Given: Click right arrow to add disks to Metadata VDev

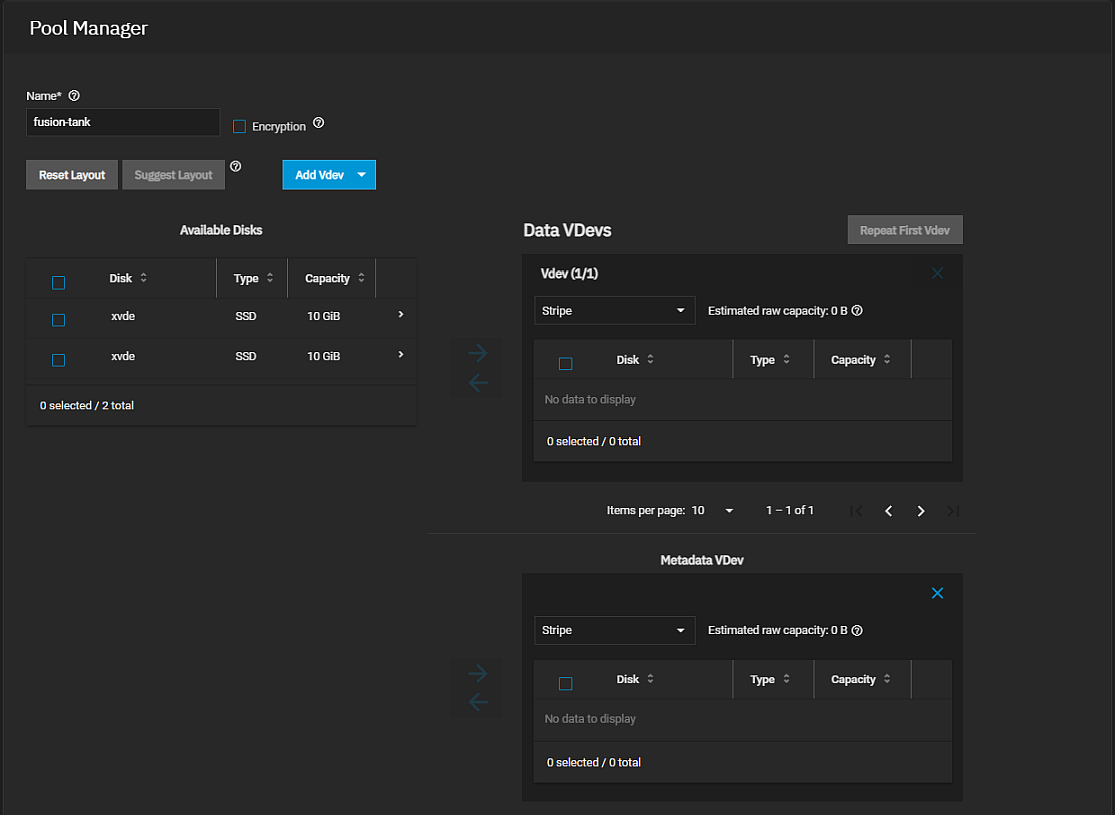Looking at the screenshot, I should (x=478, y=673).
